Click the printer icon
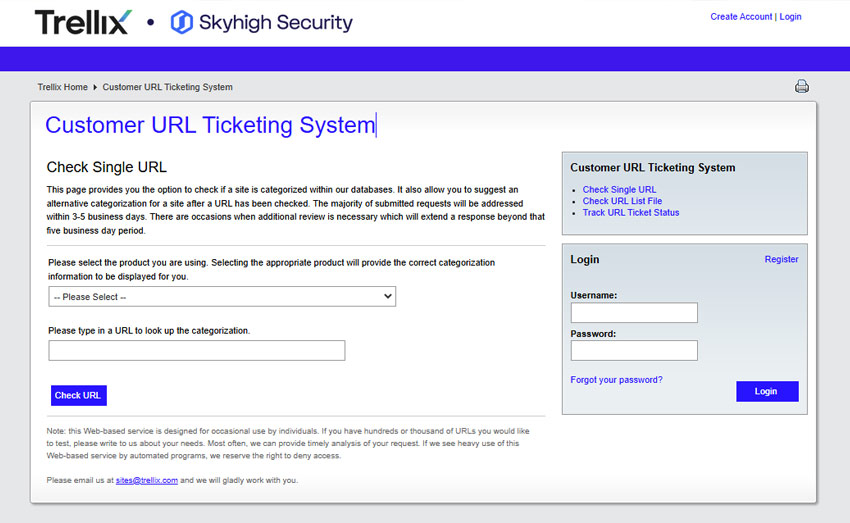 pos(802,86)
